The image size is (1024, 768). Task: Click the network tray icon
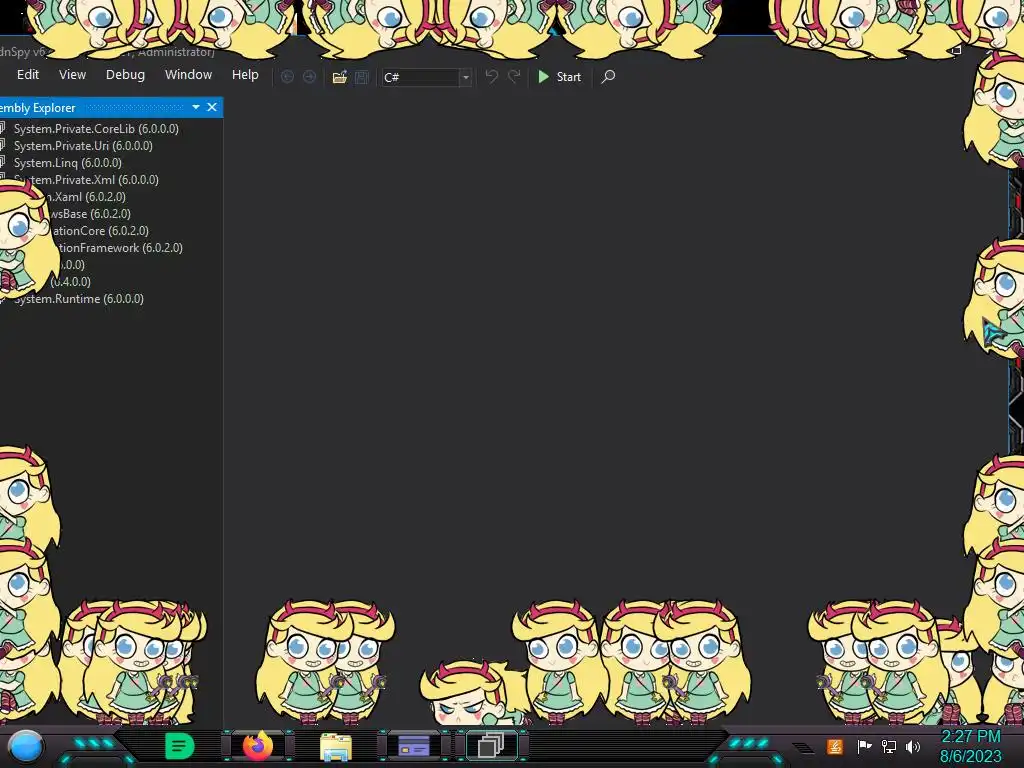pyautogui.click(x=889, y=746)
